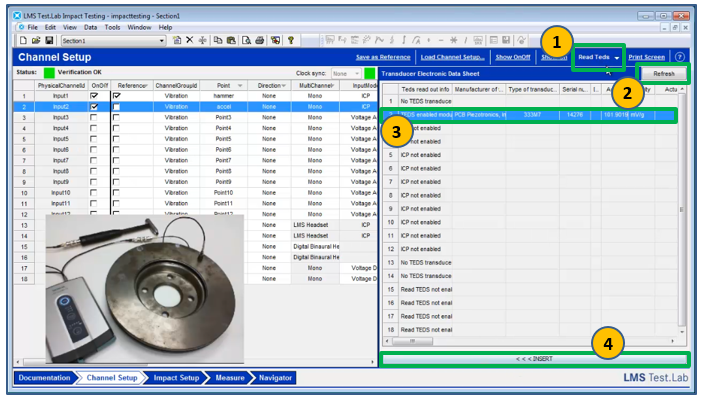The image size is (701, 401).
Task: Click the New document toolbar icon
Action: click(22, 40)
